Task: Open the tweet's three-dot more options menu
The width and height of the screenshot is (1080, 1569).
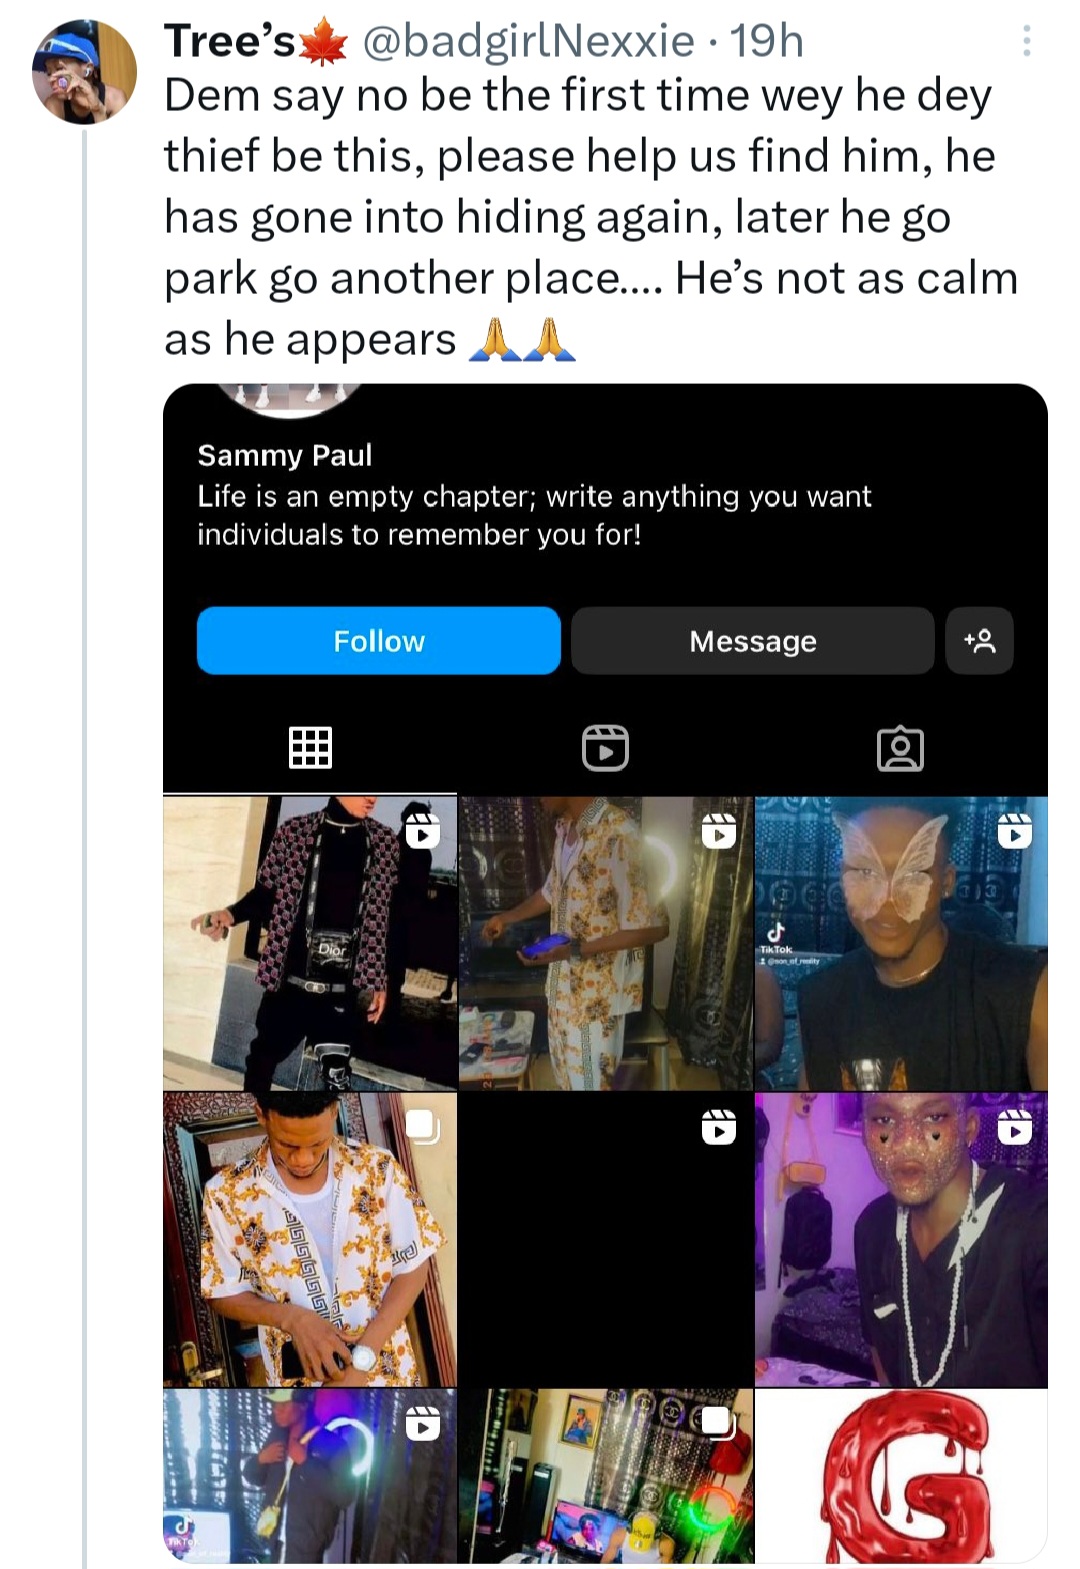Action: 1026,41
